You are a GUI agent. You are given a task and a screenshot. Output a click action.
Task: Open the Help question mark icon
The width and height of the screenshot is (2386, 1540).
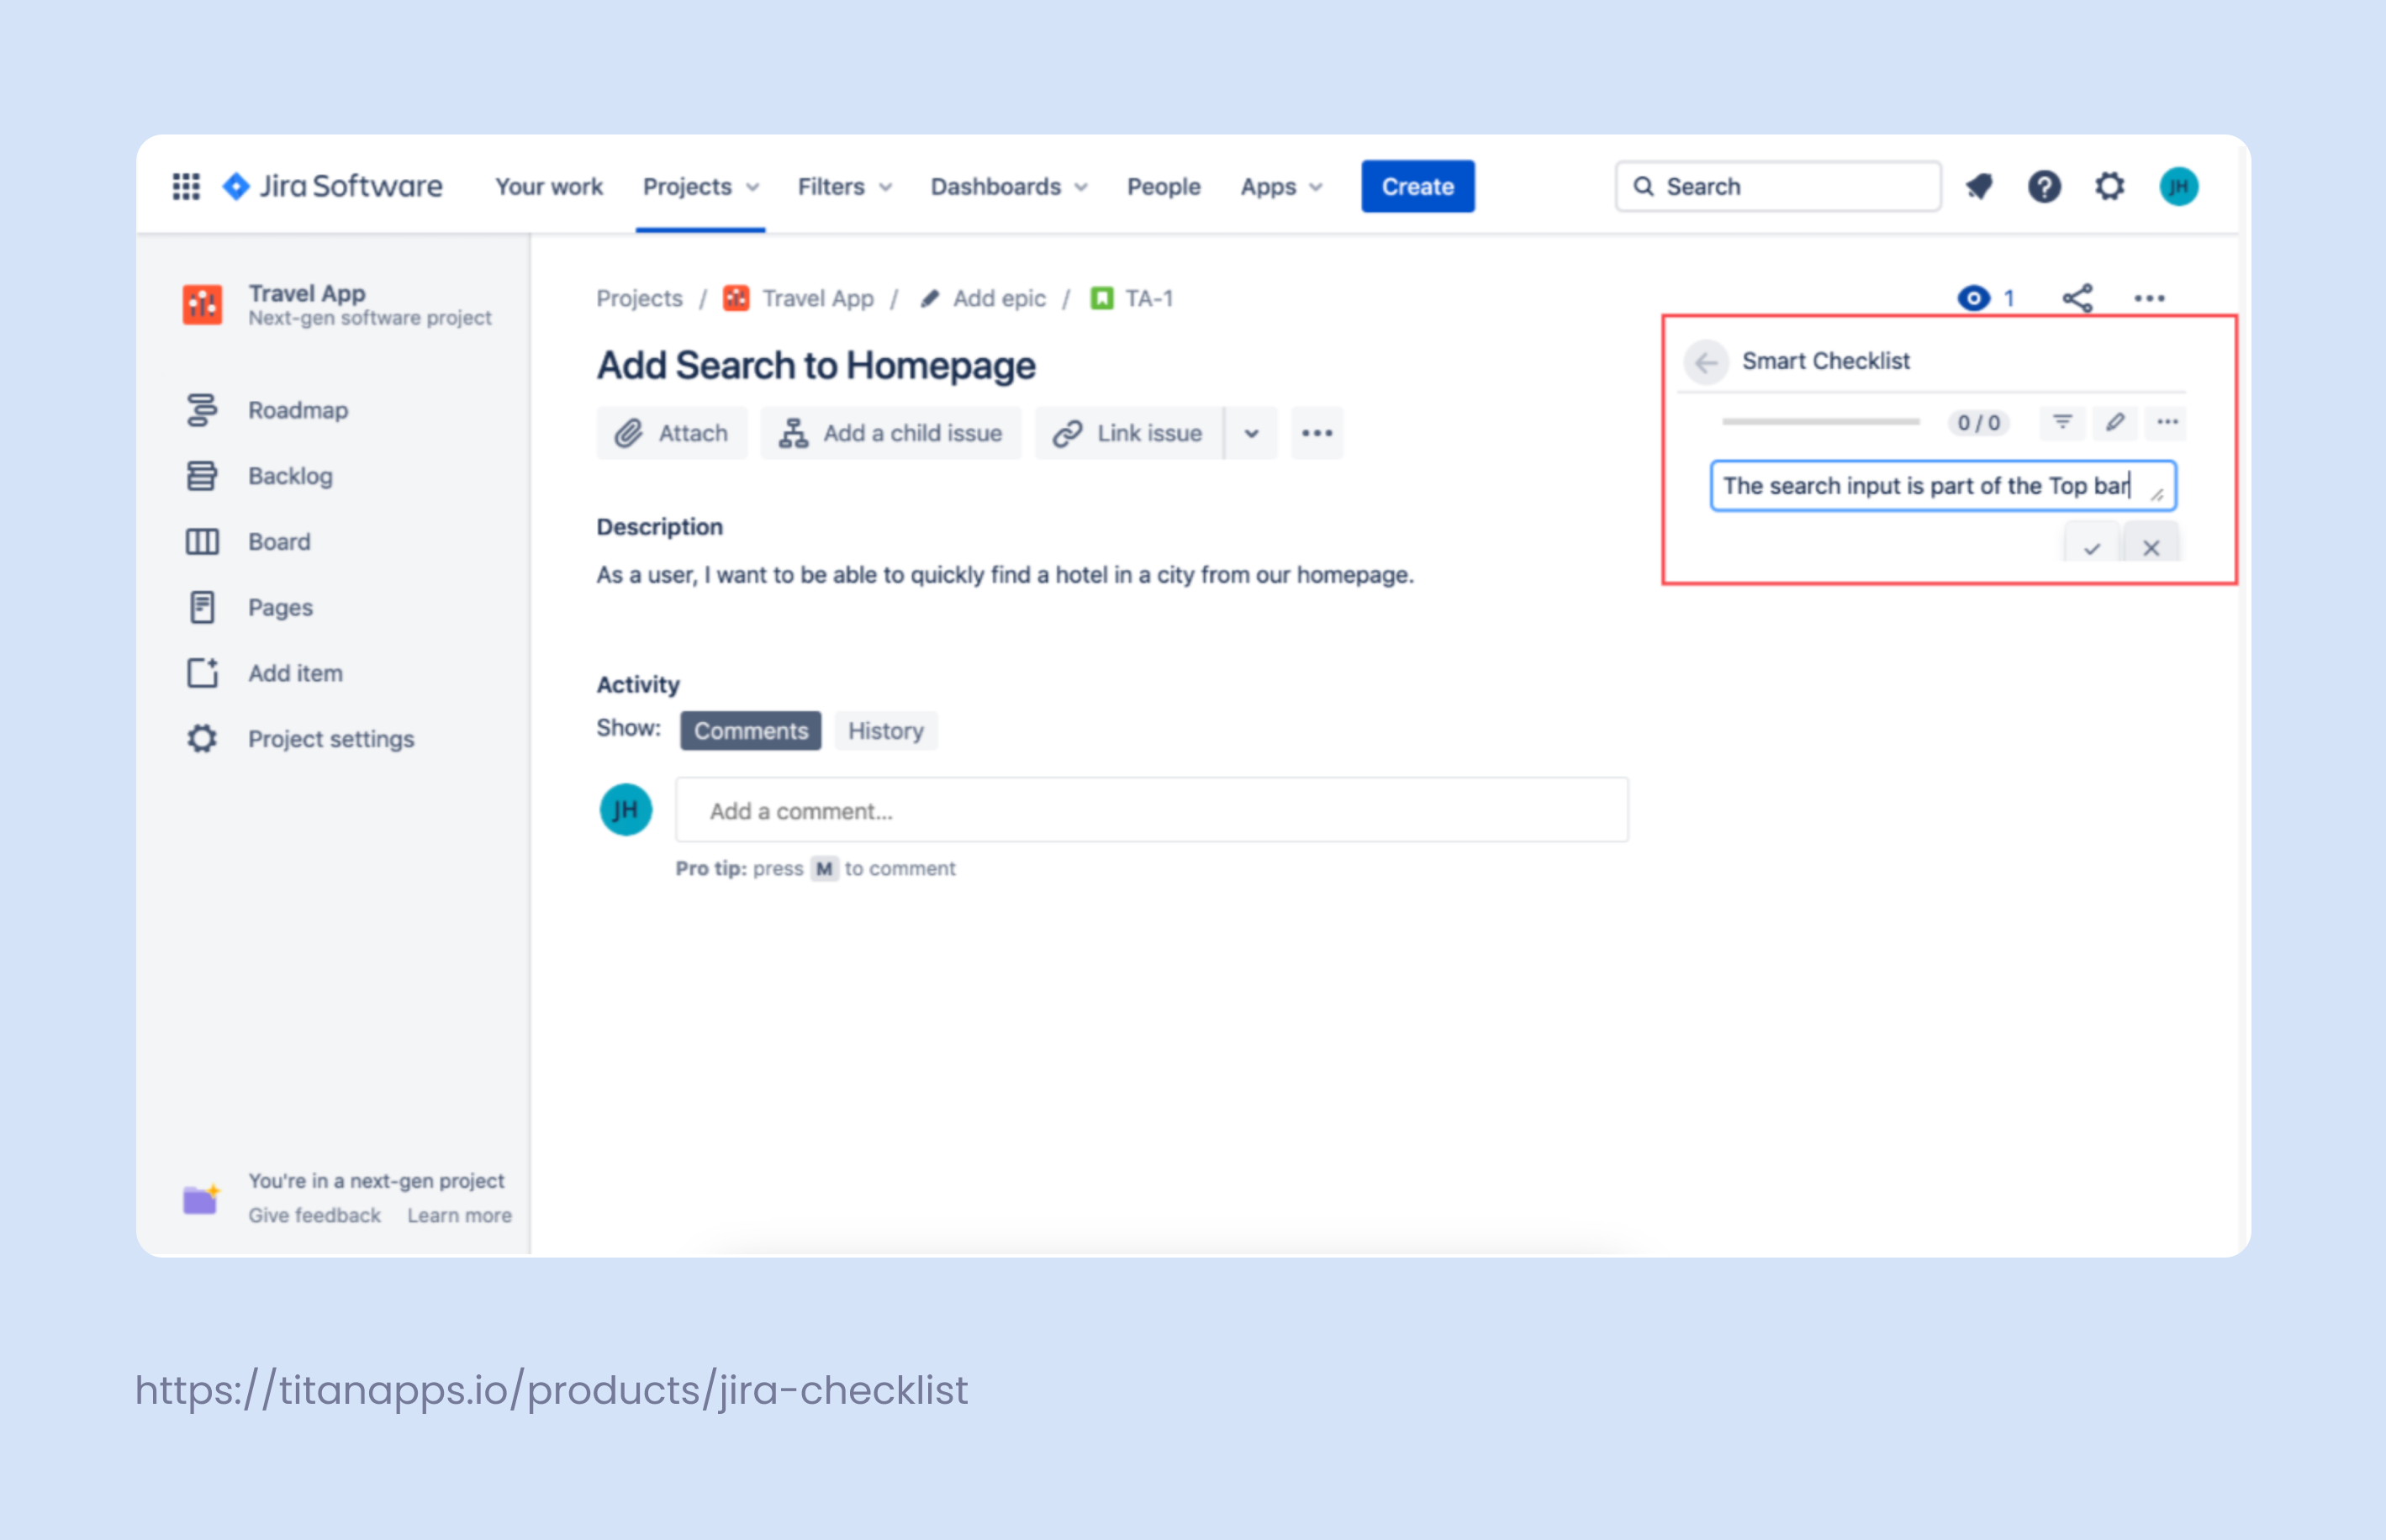click(x=2045, y=186)
